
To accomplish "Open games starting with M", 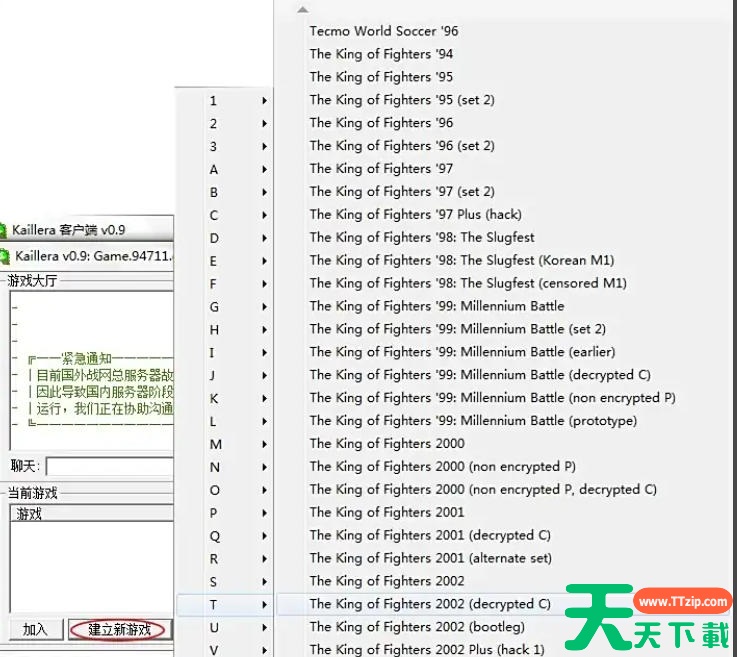I will pyautogui.click(x=225, y=445).
